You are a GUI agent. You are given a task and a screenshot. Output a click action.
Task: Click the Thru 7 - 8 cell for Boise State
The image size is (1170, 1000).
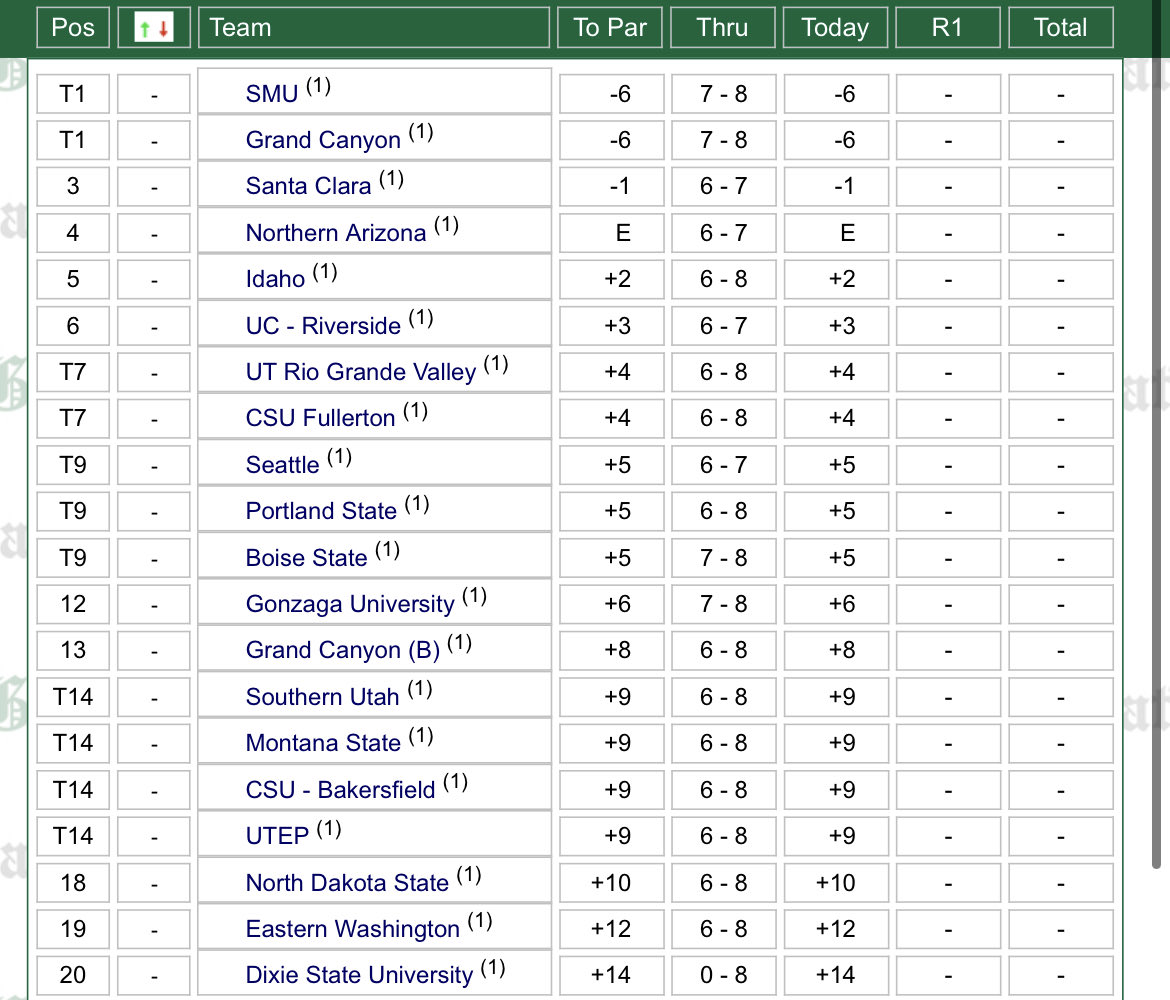723,557
